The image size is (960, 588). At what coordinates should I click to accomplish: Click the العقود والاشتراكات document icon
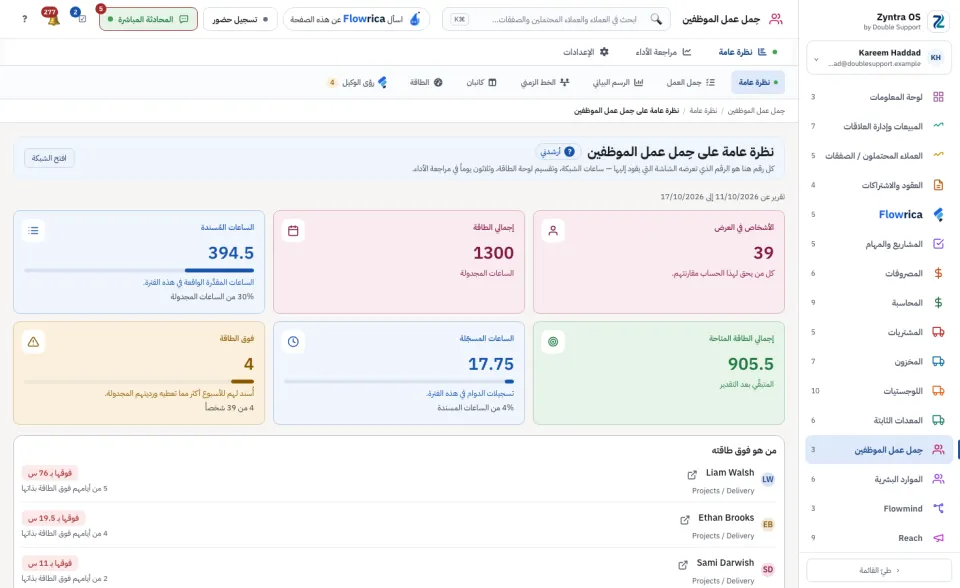click(x=938, y=185)
